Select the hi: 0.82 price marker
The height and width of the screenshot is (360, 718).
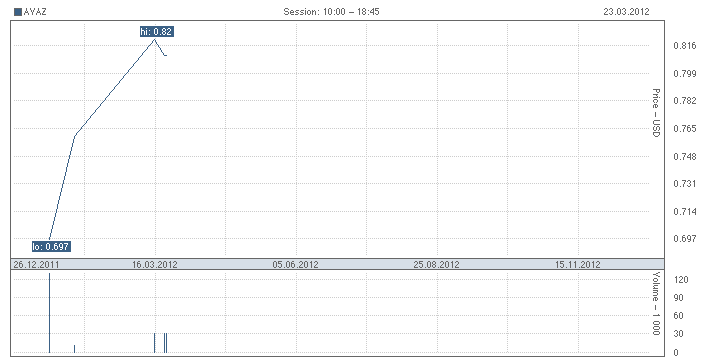tap(157, 32)
